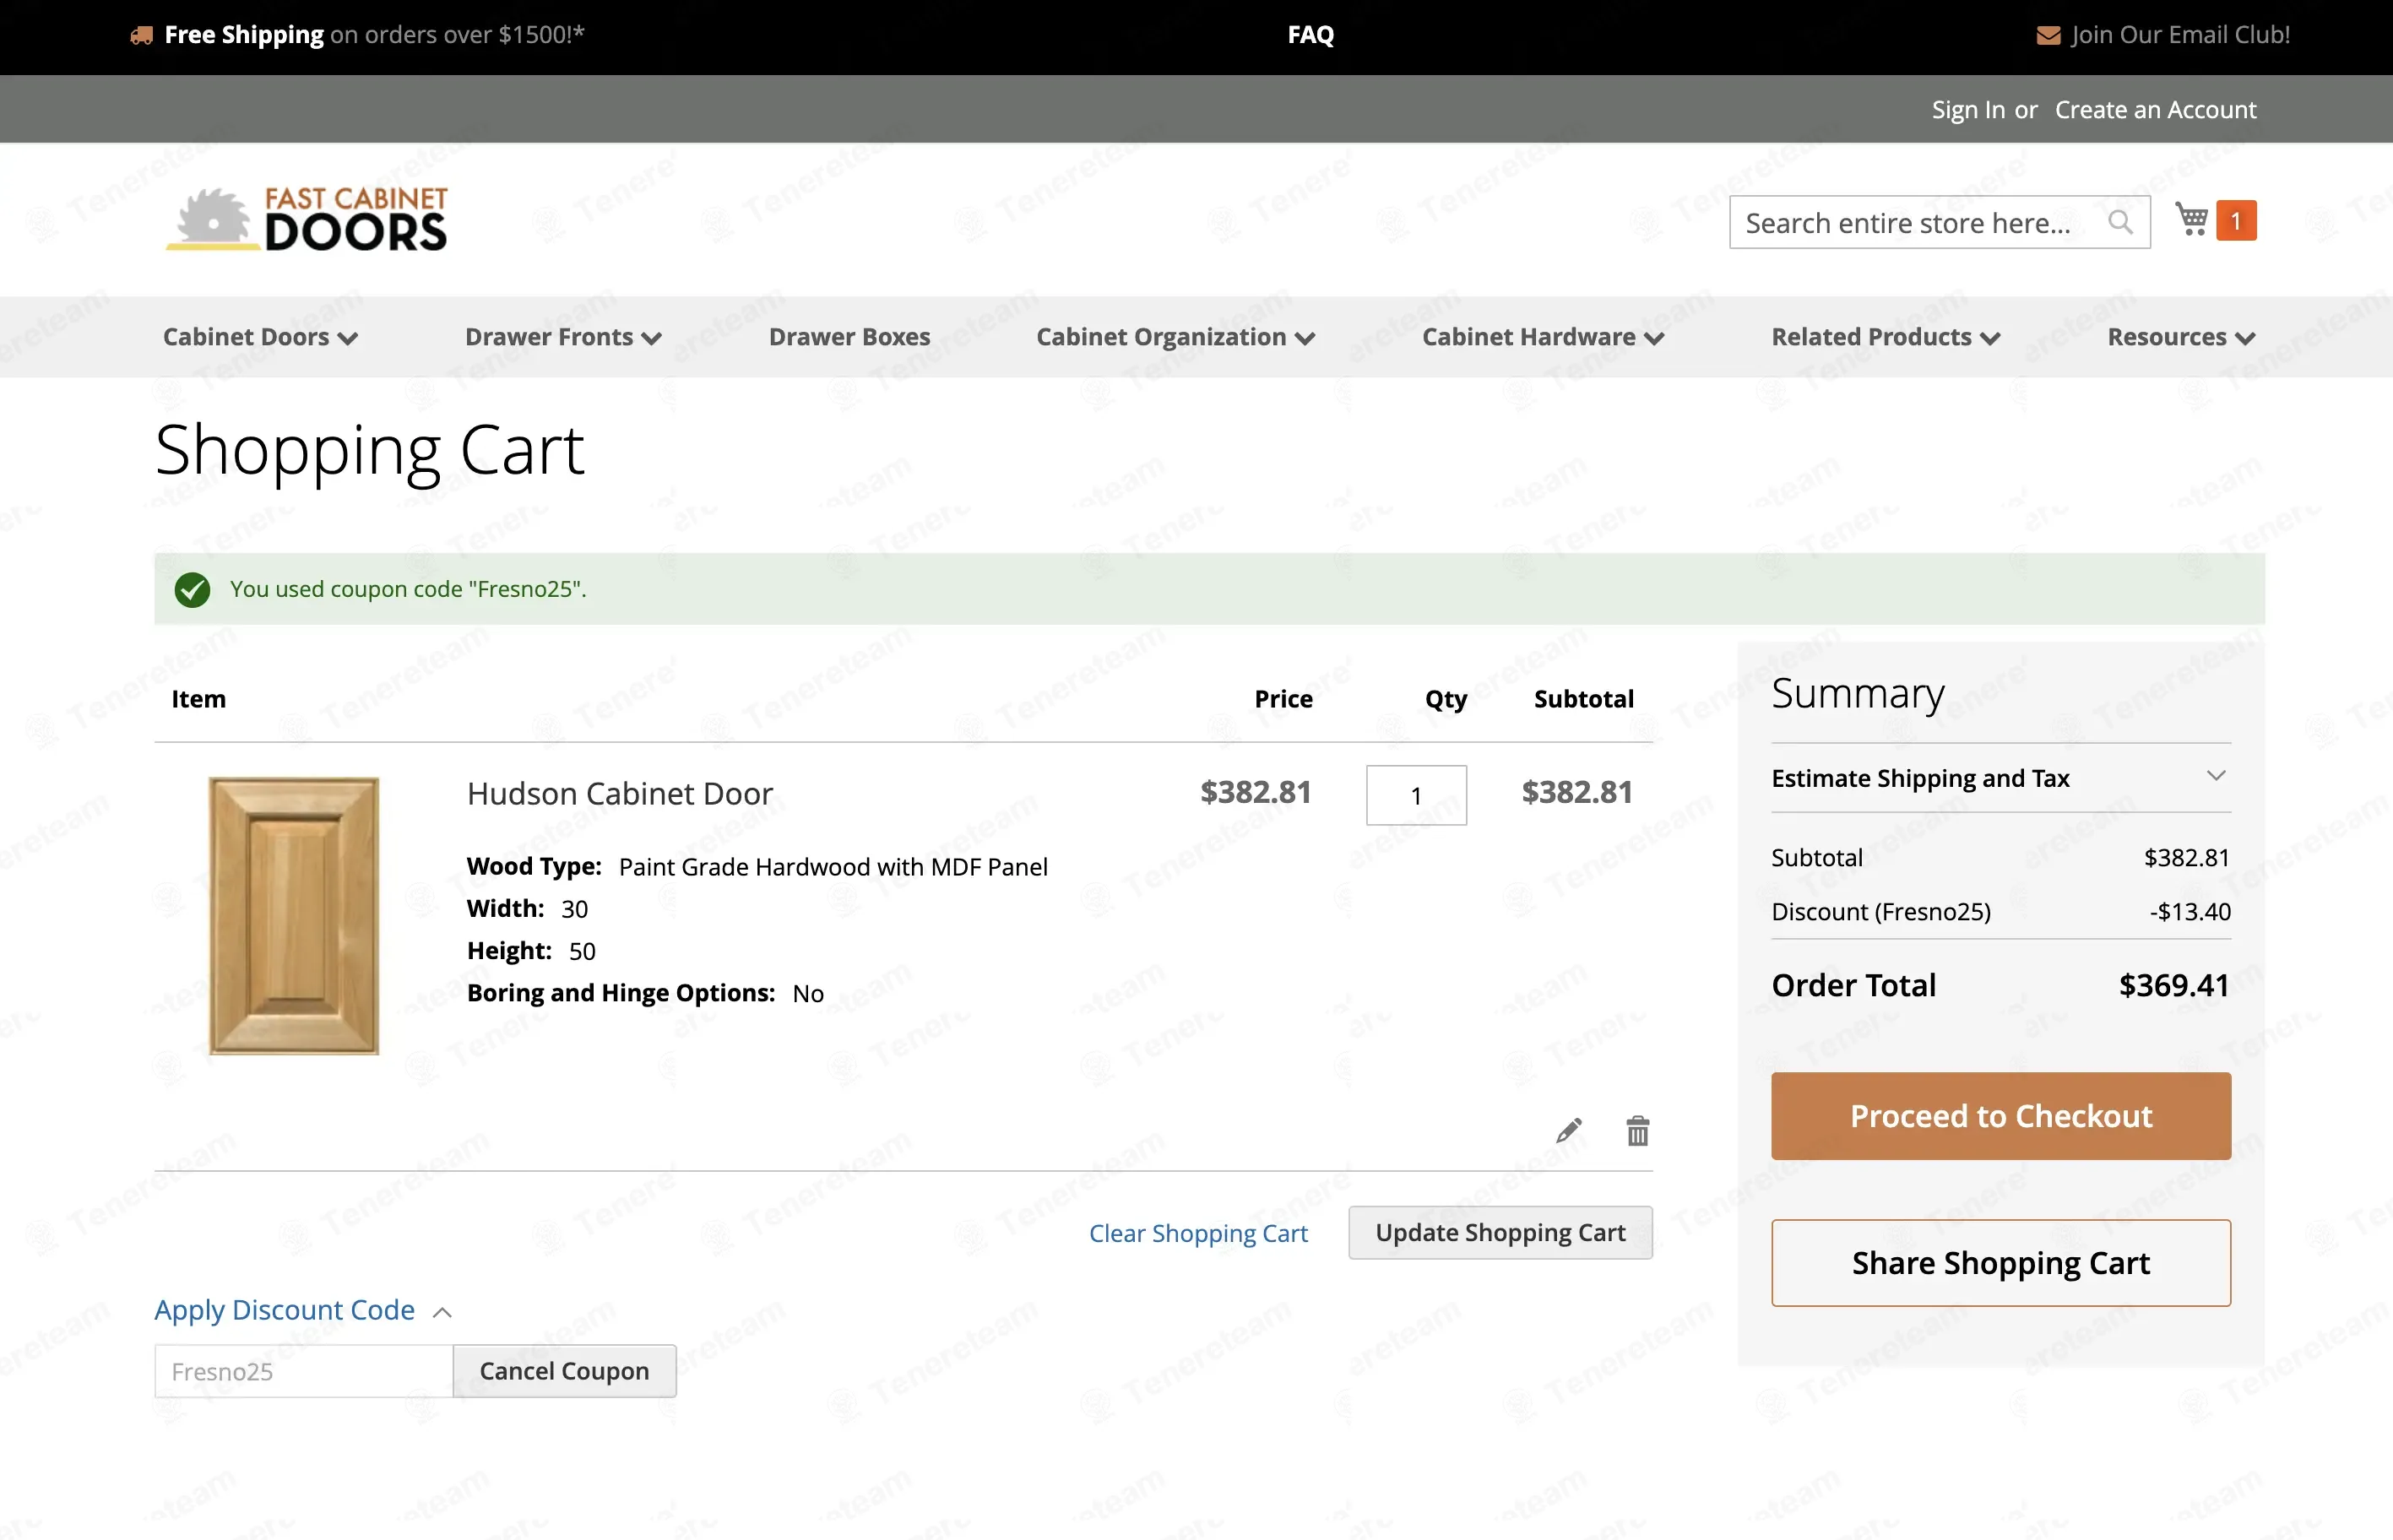Screen dimensions: 2393x1540
Task: Click the Fast Cabinet Doors logo
Action: point(307,219)
